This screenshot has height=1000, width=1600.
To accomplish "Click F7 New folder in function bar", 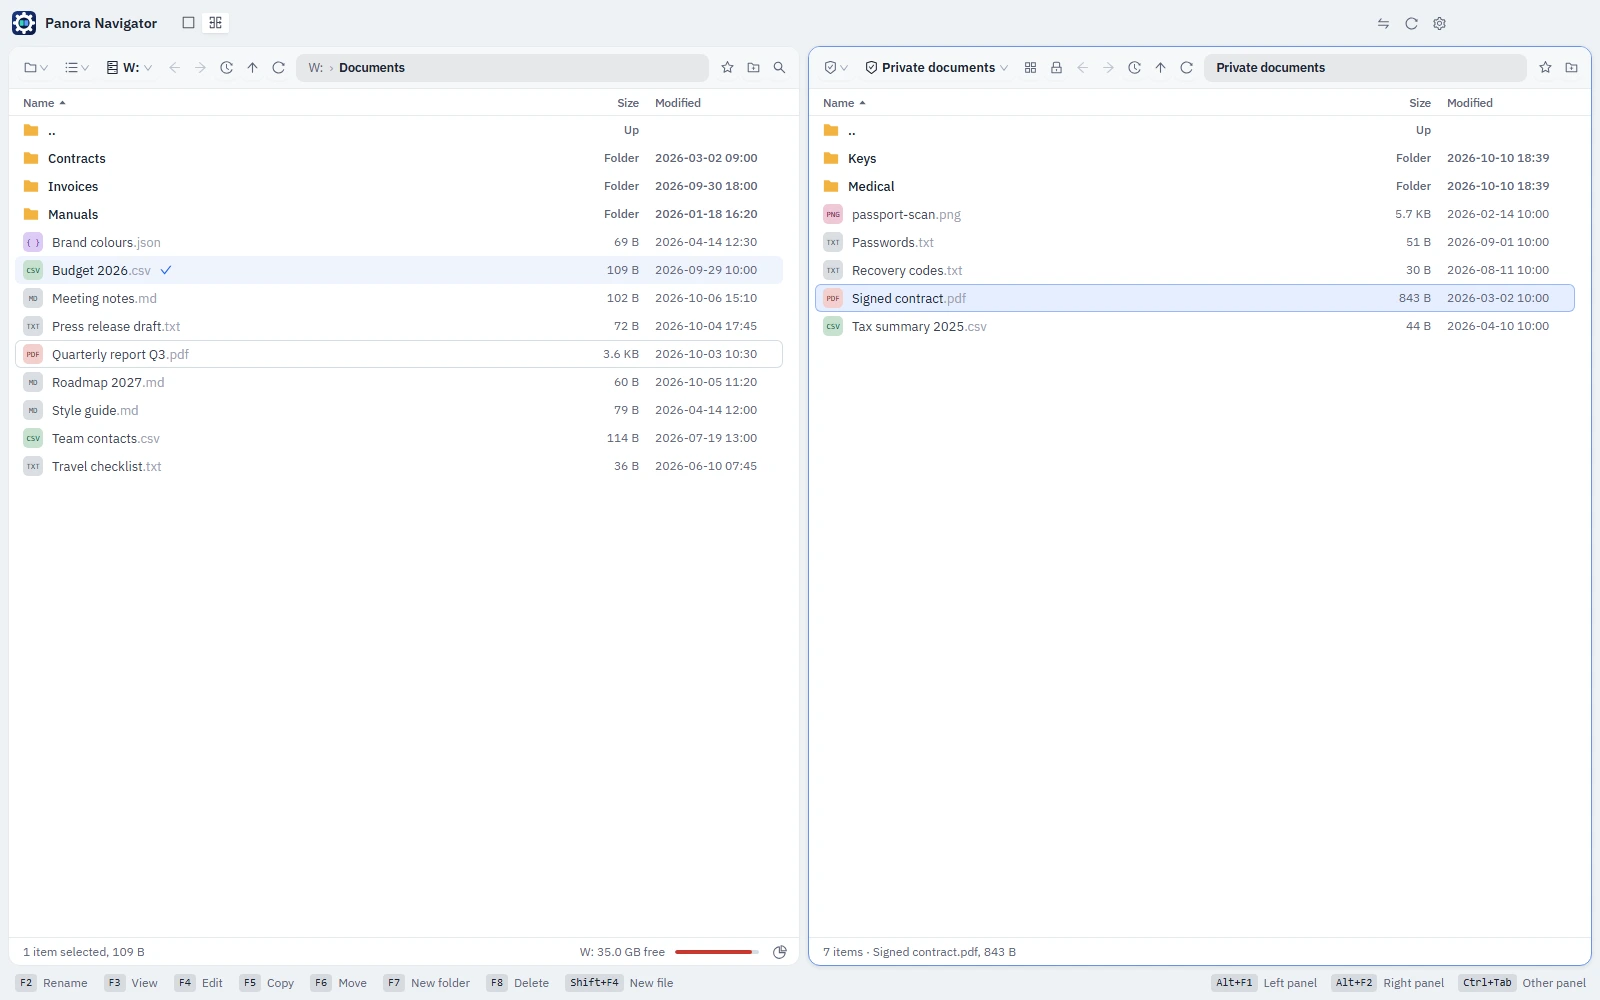I will 427,983.
